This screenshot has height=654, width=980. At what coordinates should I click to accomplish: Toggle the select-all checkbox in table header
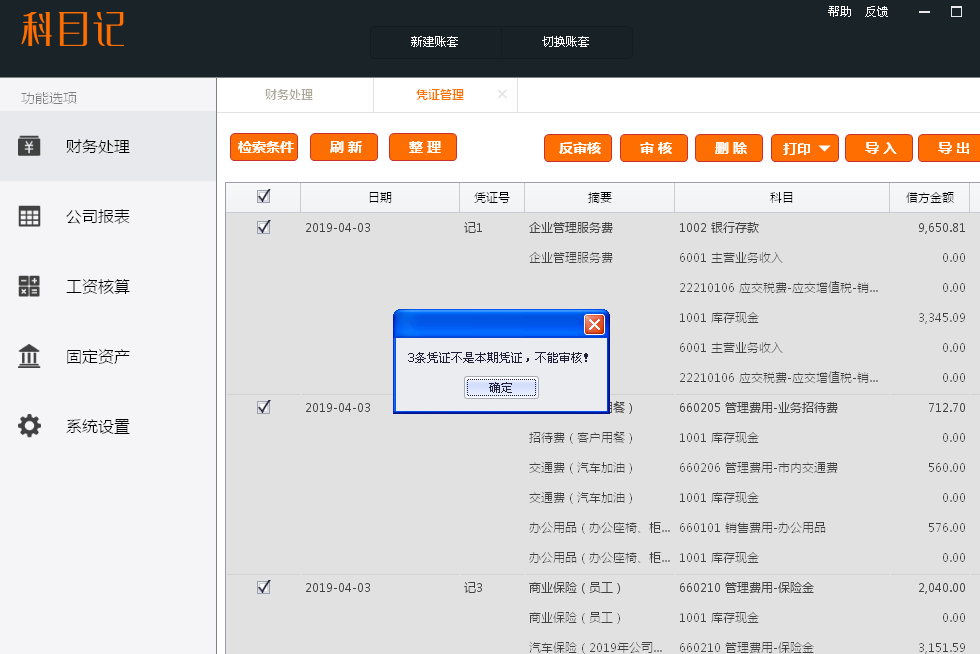click(264, 197)
